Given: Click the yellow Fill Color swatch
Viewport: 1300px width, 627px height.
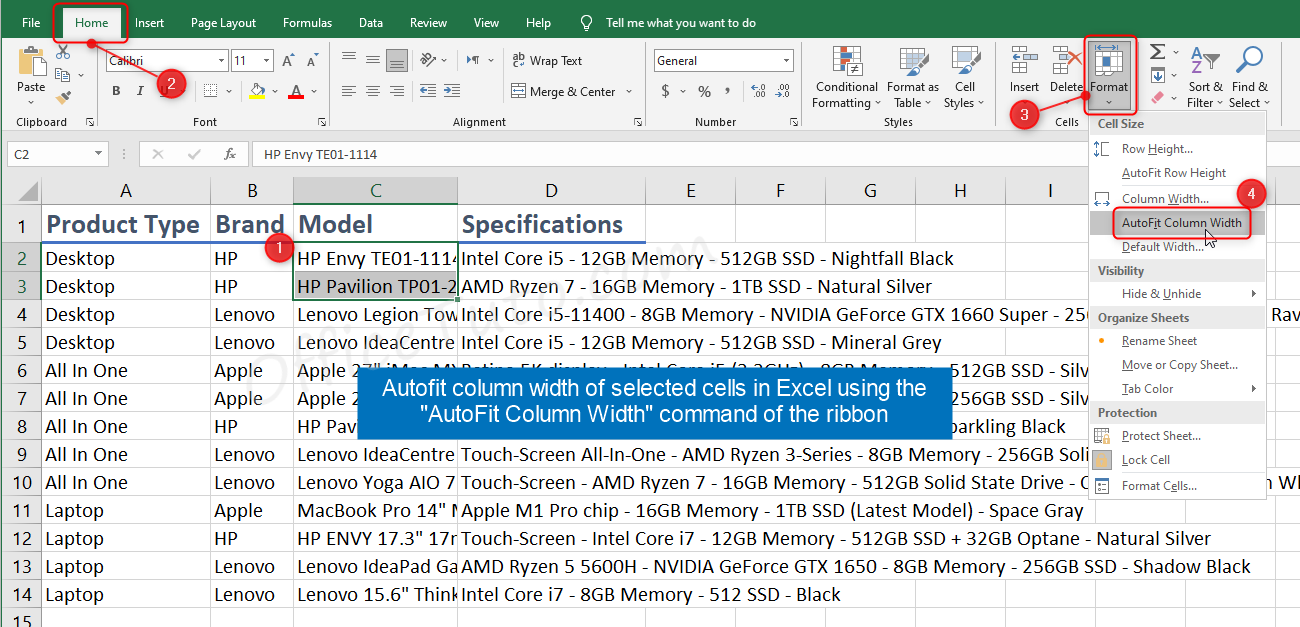Looking at the screenshot, I should tap(257, 92).
